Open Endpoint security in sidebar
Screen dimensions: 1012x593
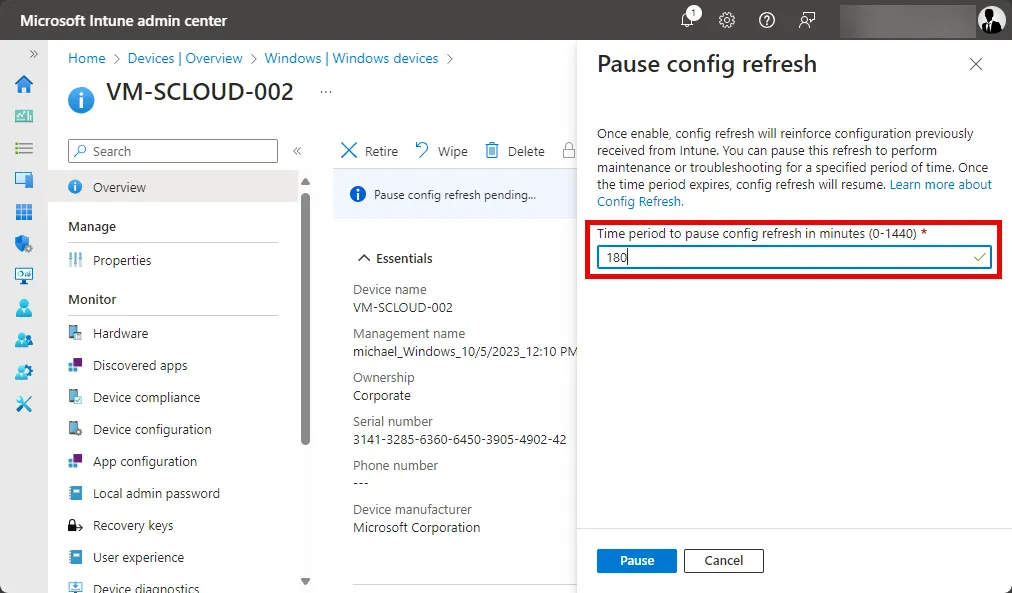pyautogui.click(x=24, y=244)
